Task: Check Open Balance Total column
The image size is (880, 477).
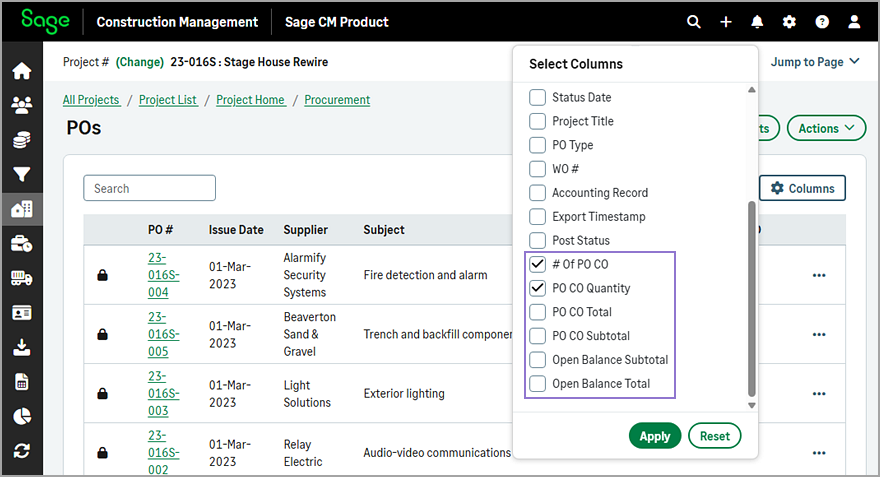Action: point(537,383)
